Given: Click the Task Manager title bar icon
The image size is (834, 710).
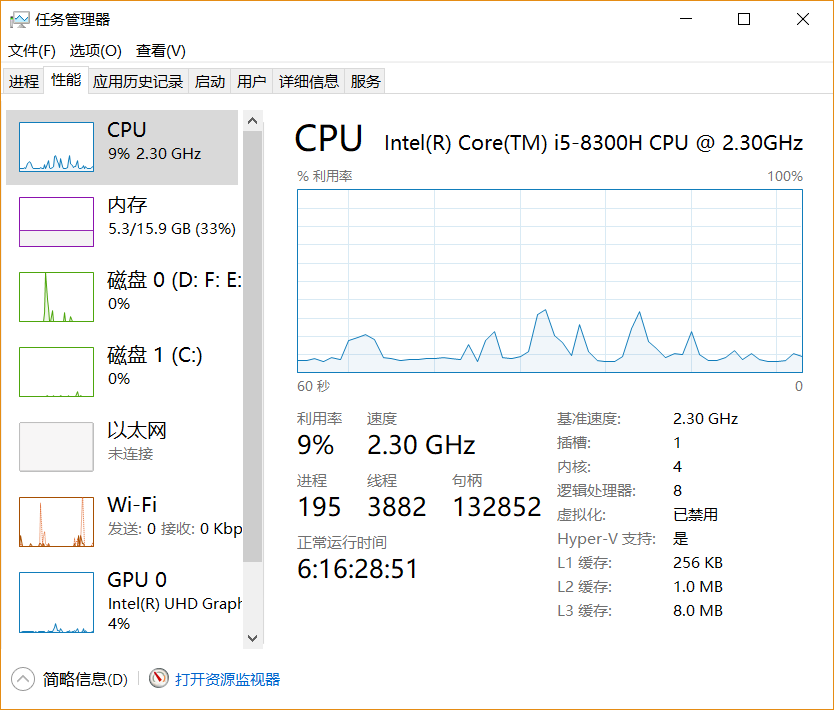Looking at the screenshot, I should (19, 20).
